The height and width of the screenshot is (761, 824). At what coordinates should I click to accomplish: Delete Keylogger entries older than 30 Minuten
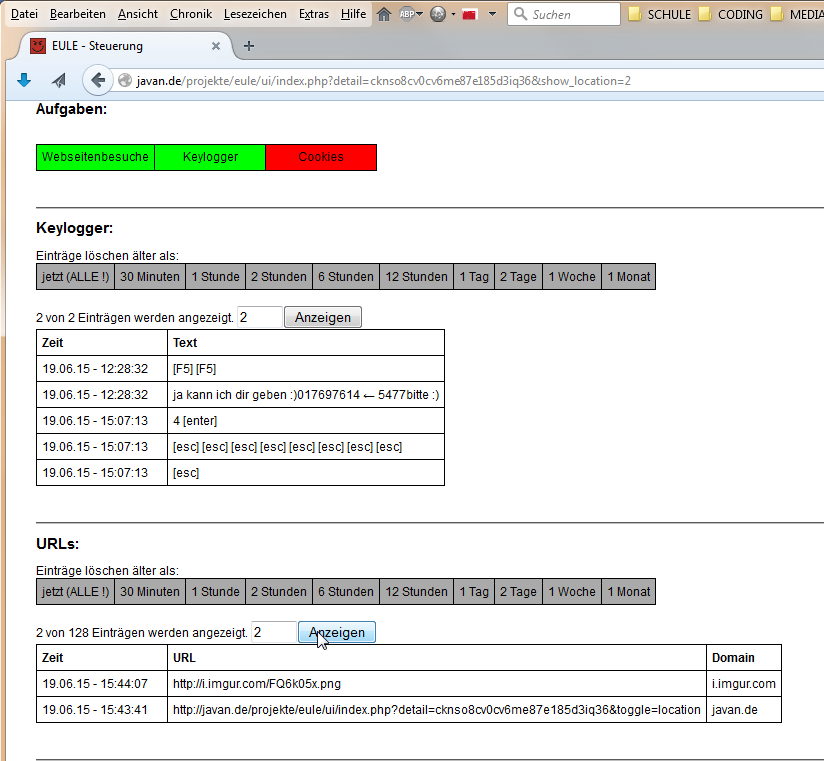click(150, 276)
